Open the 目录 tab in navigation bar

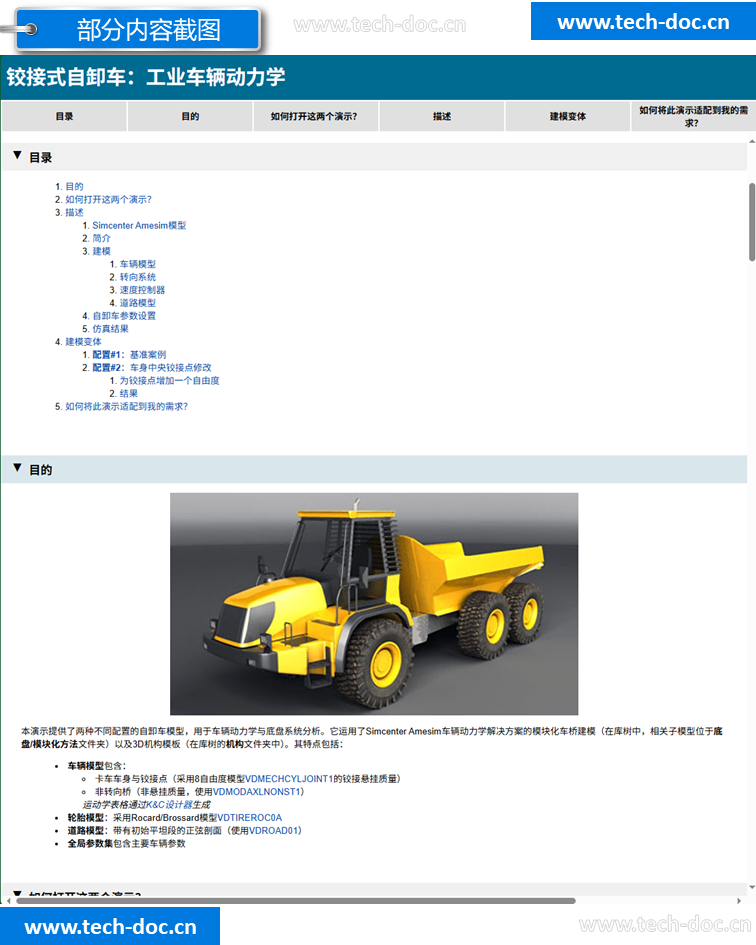pos(65,116)
